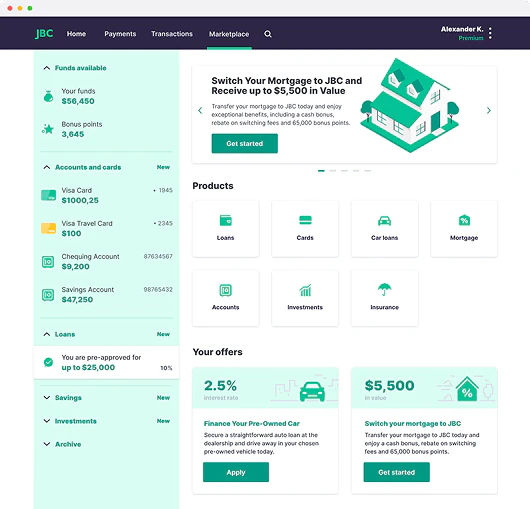Click the bonus points star icon
Screen dimensions: 530x509
[48, 129]
